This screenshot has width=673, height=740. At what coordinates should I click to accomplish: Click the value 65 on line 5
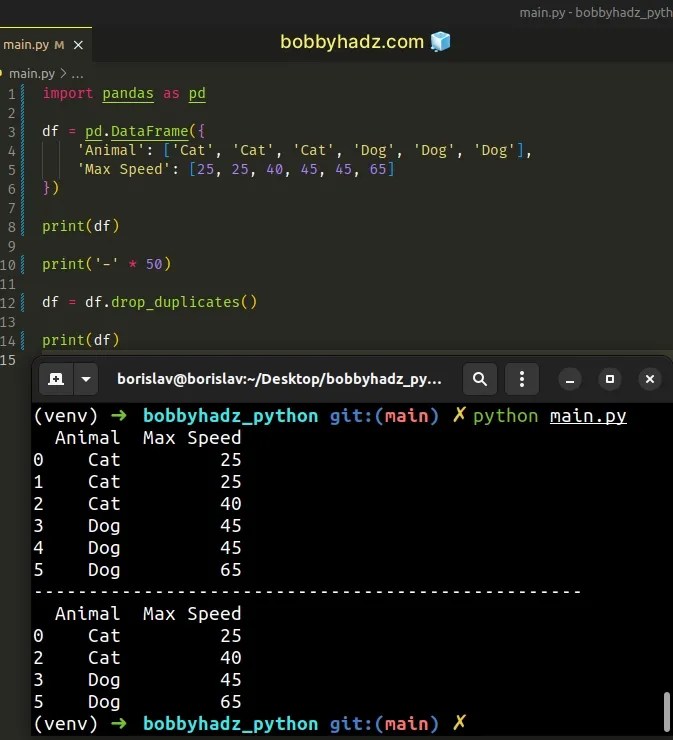pos(378,169)
